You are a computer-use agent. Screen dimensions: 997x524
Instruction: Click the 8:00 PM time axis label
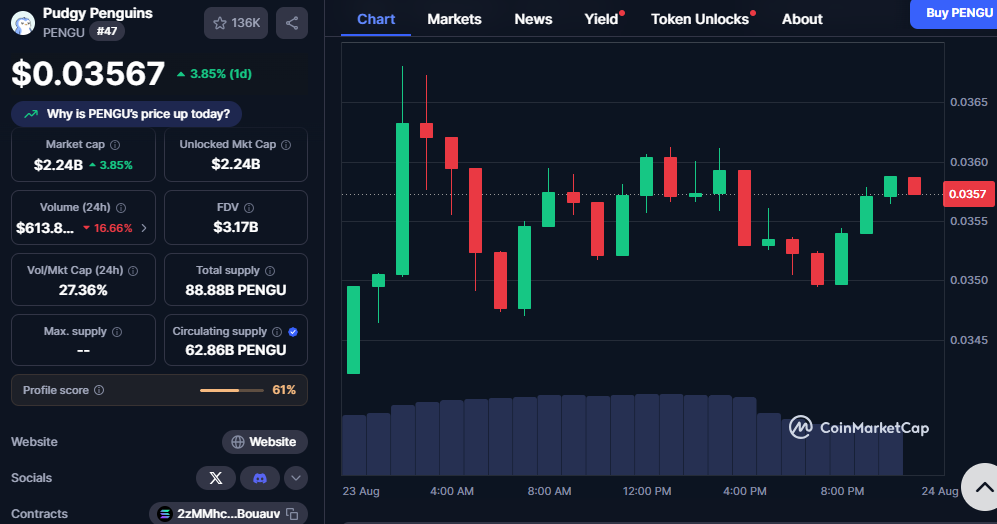pyautogui.click(x=842, y=492)
